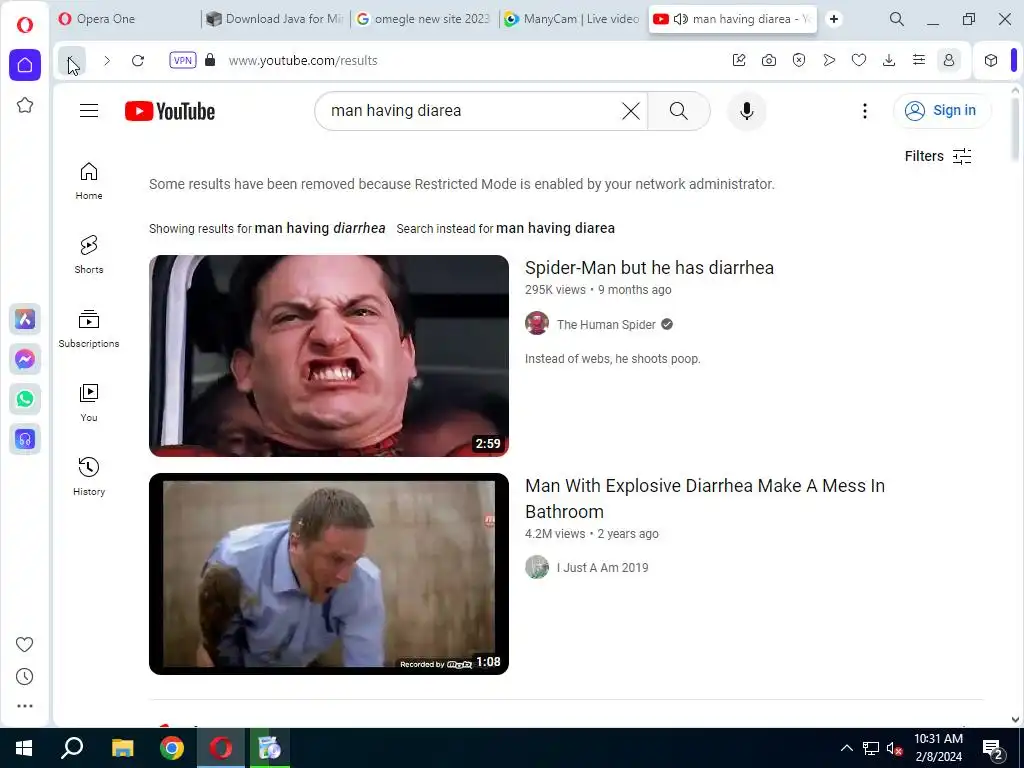The image size is (1024, 768).
Task: Open YouTube settings three-dot menu
Action: [865, 111]
